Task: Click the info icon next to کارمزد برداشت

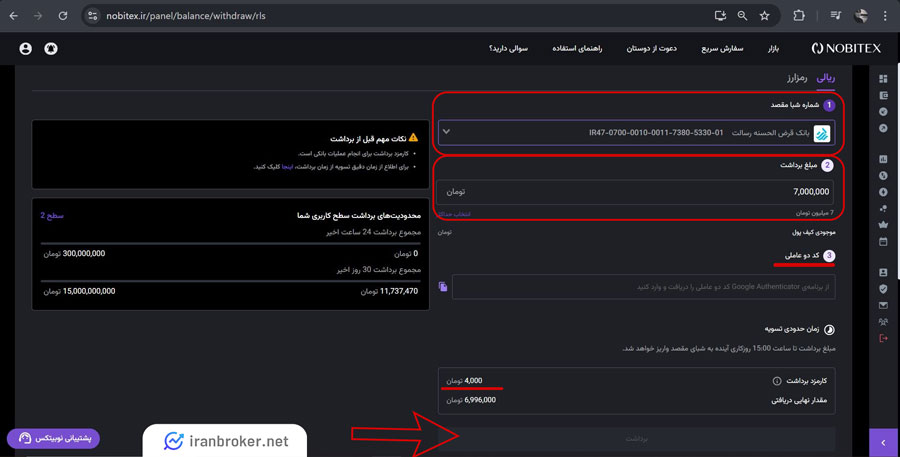Action: point(777,381)
